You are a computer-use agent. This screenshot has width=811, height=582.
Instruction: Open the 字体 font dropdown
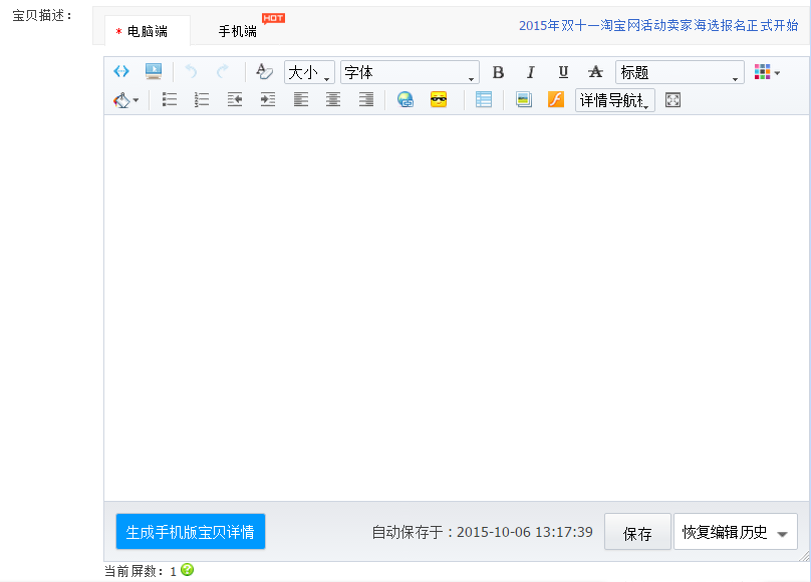(x=410, y=71)
